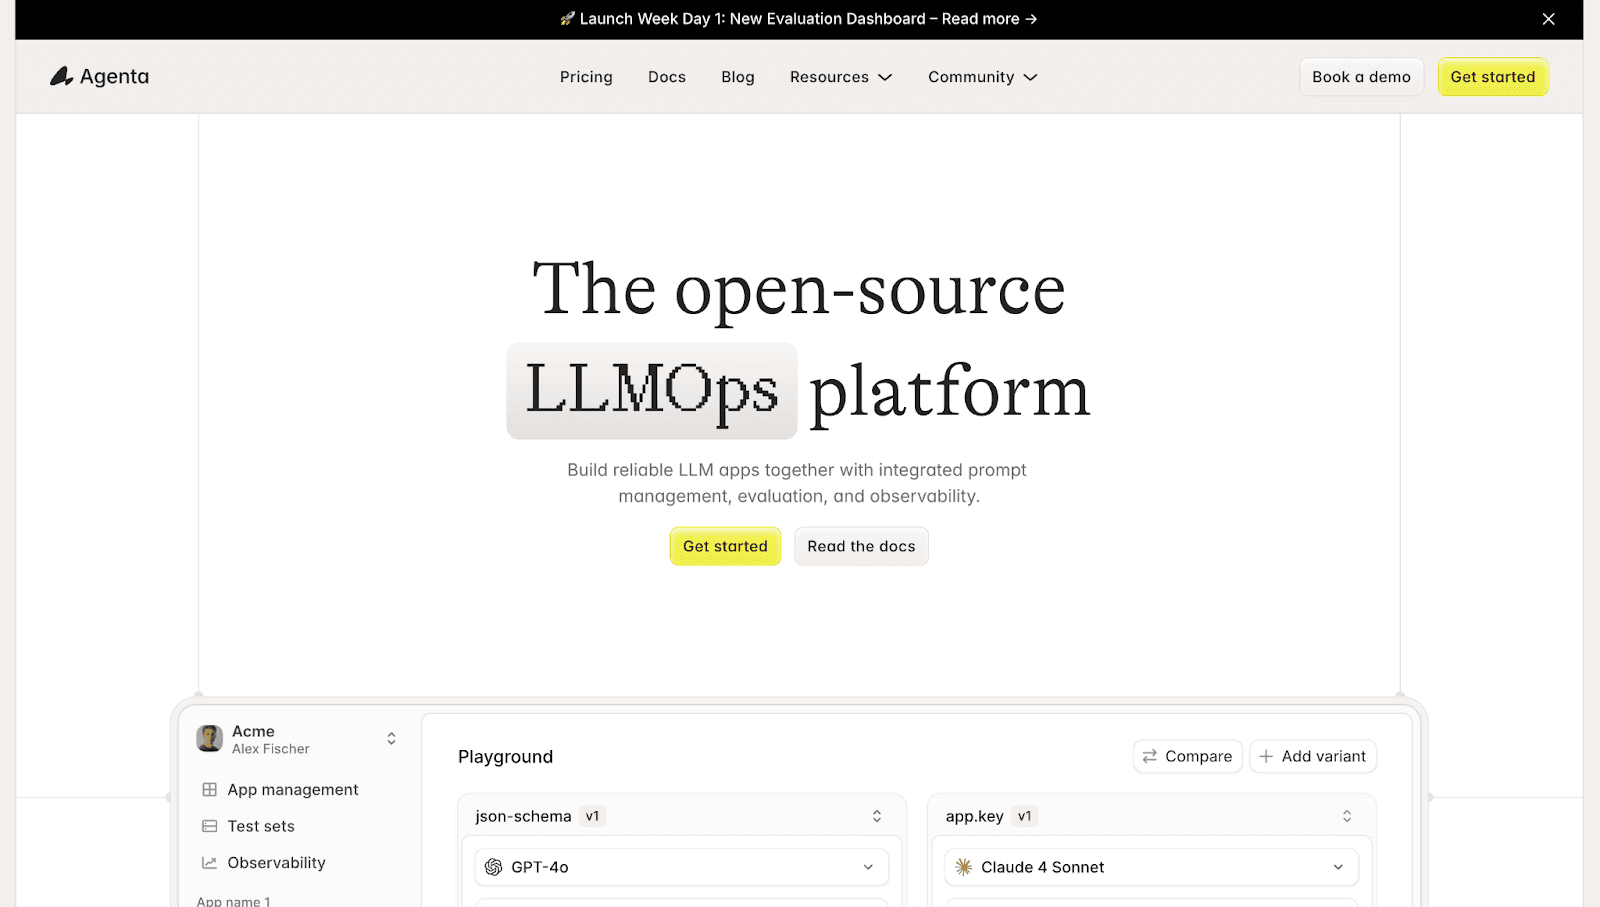Open the Claude 4 Sonnet model dropdown
Image resolution: width=1600 pixels, height=907 pixels.
pyautogui.click(x=1152, y=867)
